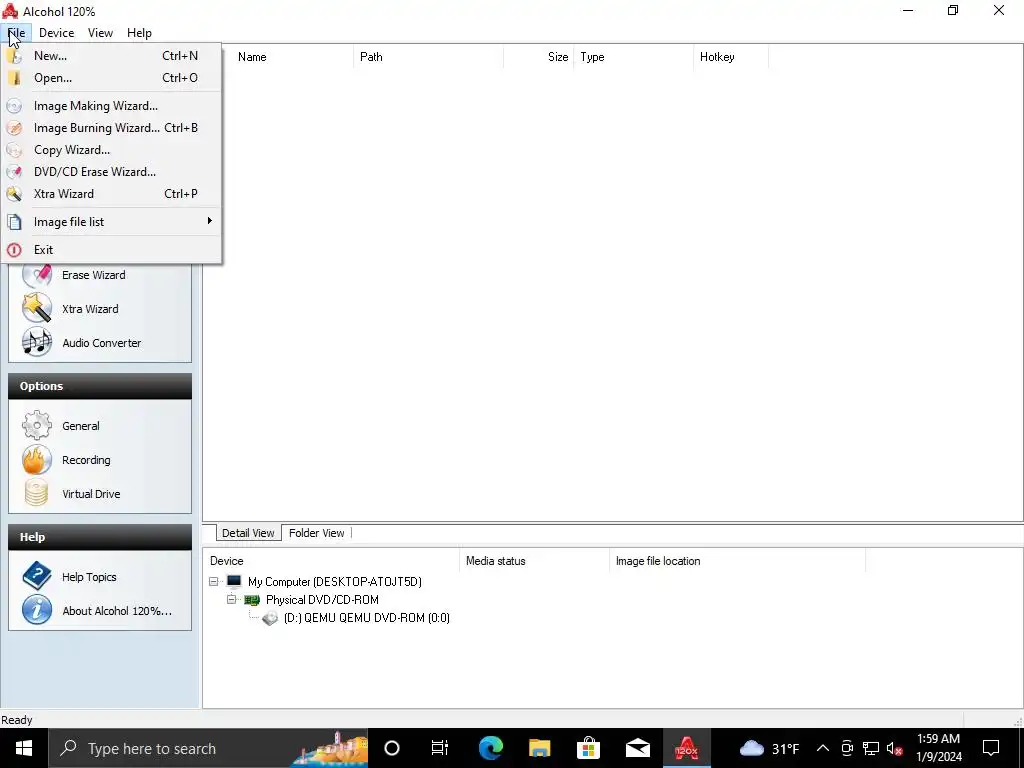Select Image Burning Wizard... menu item
The height and width of the screenshot is (768, 1024).
112,128
